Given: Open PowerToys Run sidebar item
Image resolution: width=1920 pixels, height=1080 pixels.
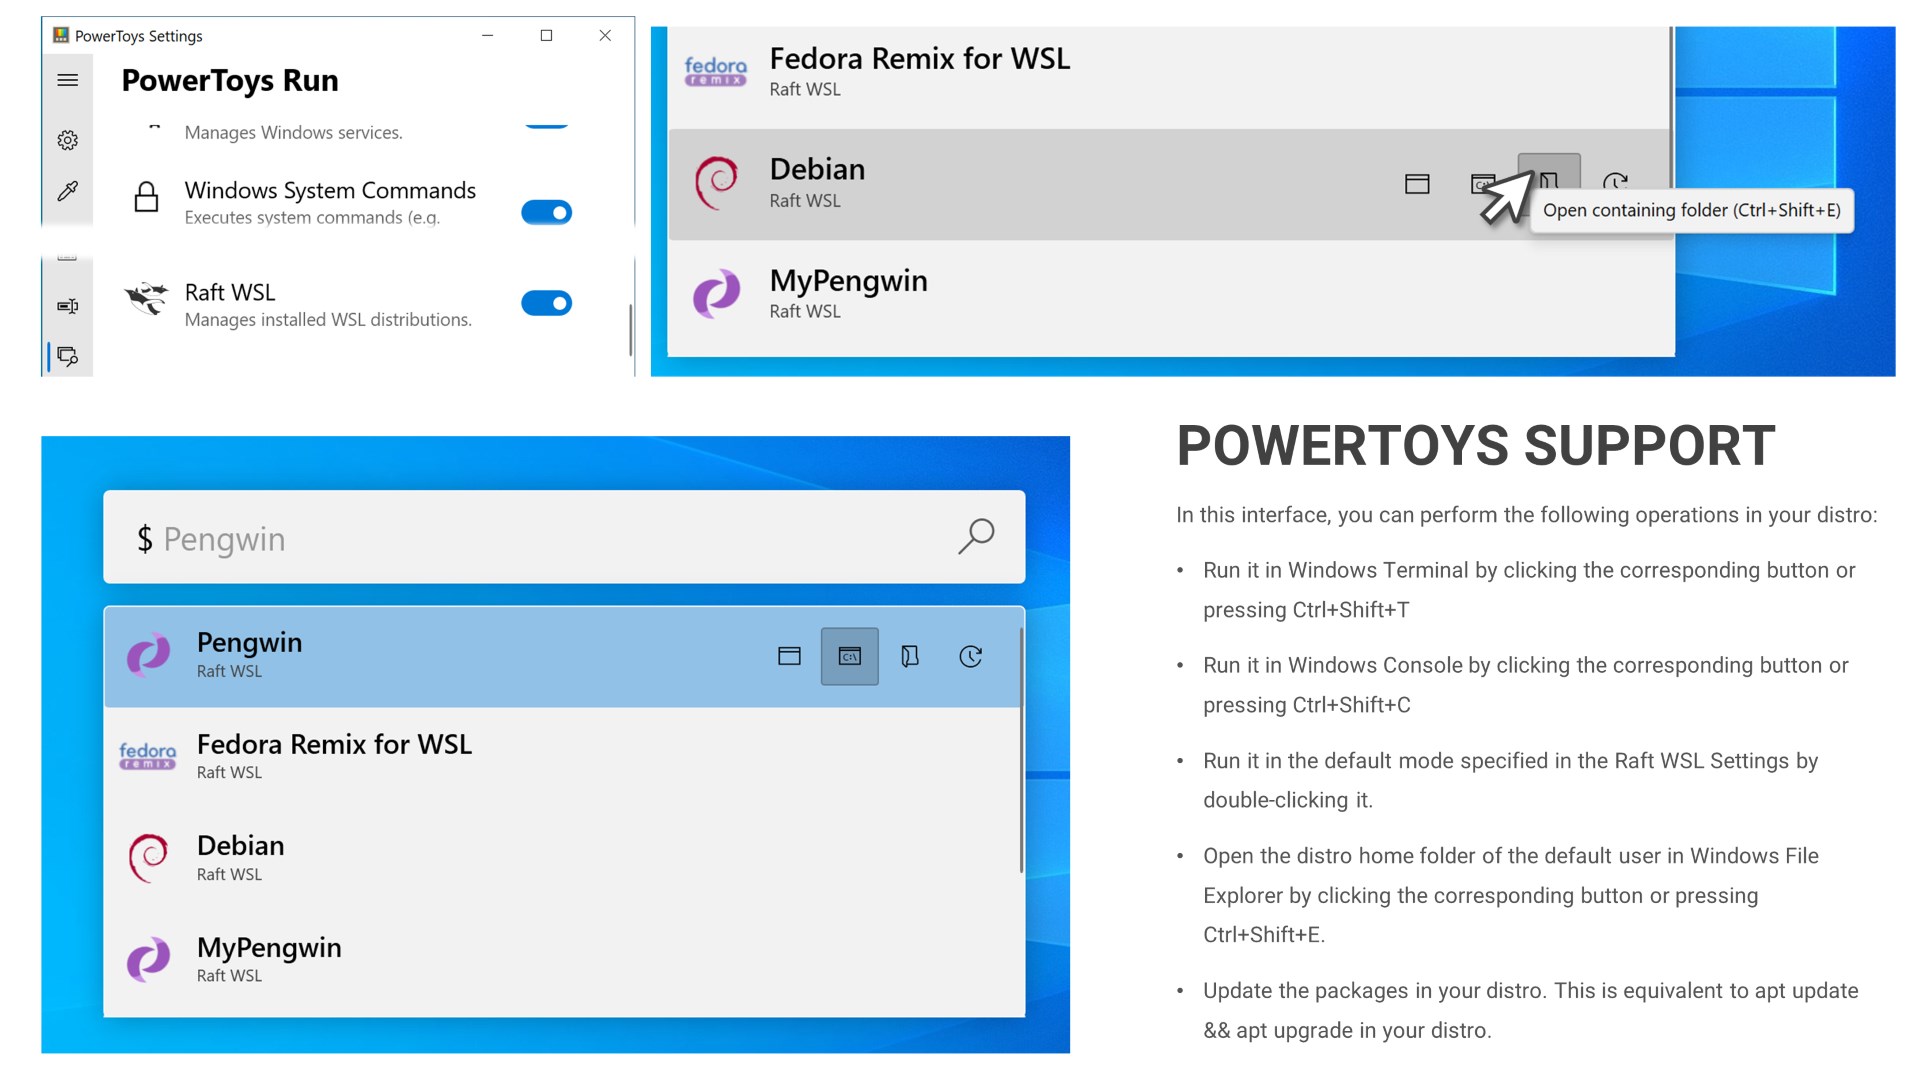Looking at the screenshot, I should pos(67,356).
